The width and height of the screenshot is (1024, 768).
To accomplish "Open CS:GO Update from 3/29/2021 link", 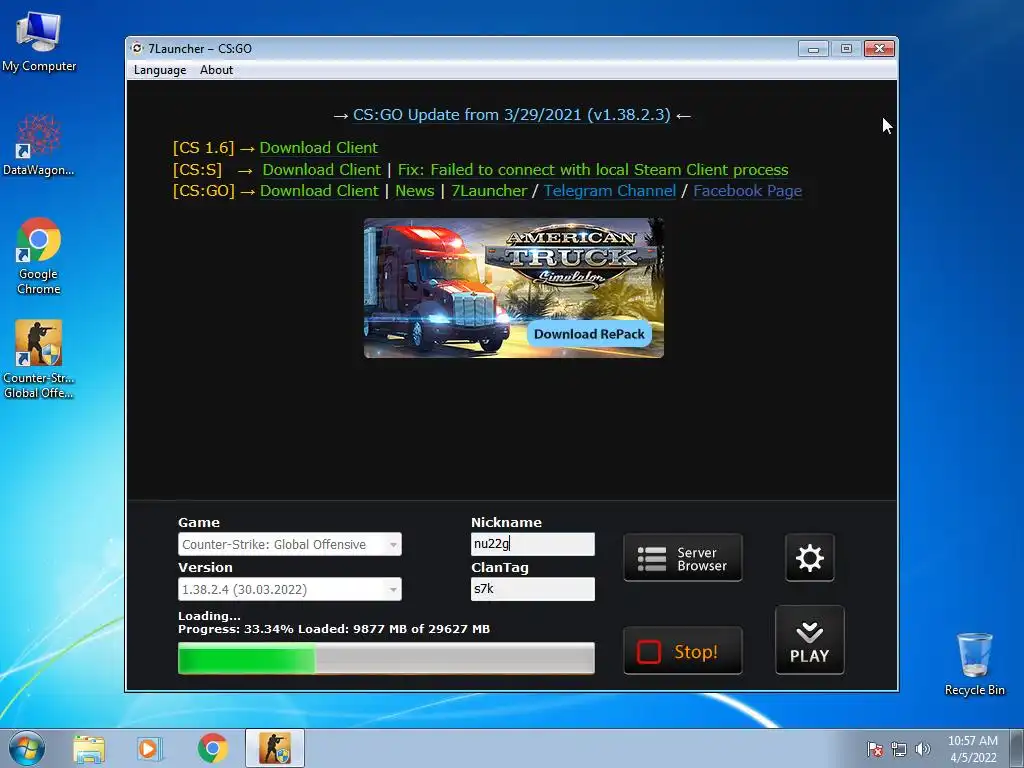I will coord(511,115).
